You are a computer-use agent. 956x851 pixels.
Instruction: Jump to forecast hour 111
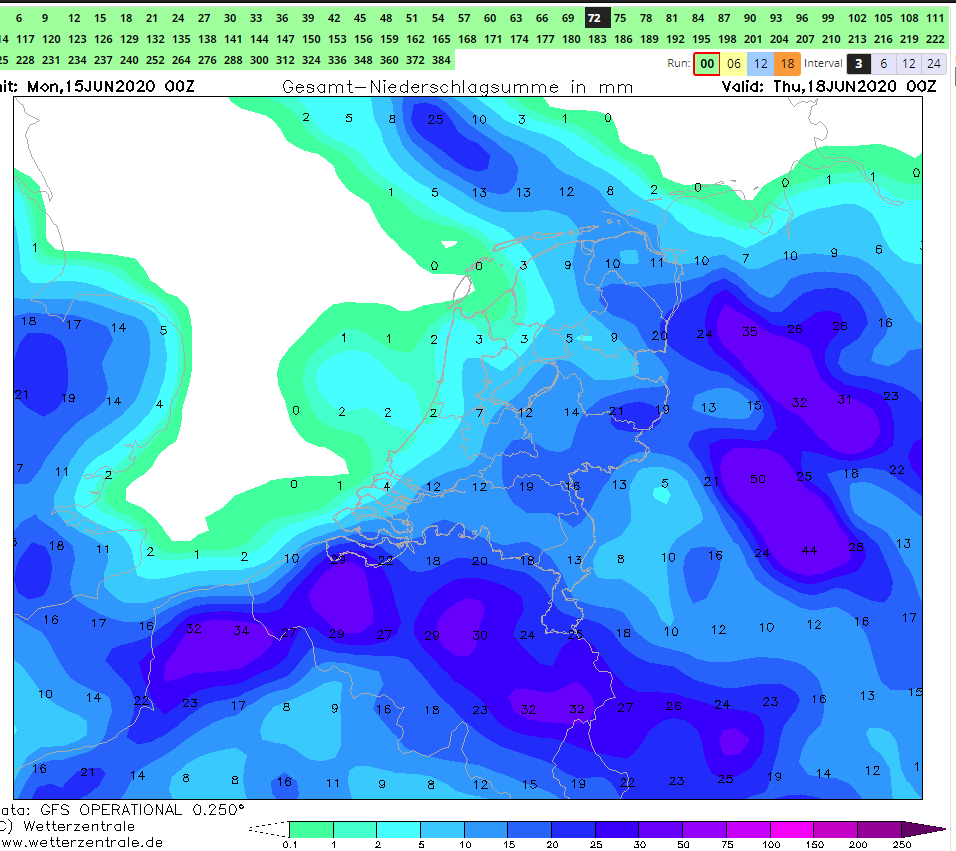[935, 18]
